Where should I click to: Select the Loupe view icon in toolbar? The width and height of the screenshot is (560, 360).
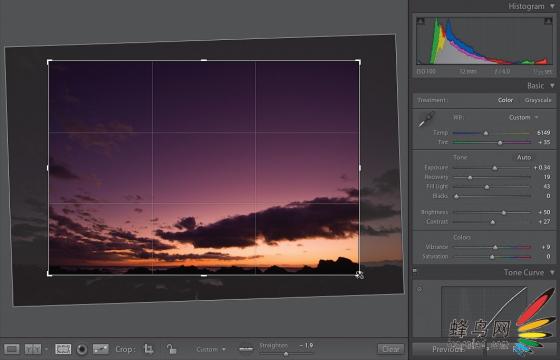[x=11, y=349]
